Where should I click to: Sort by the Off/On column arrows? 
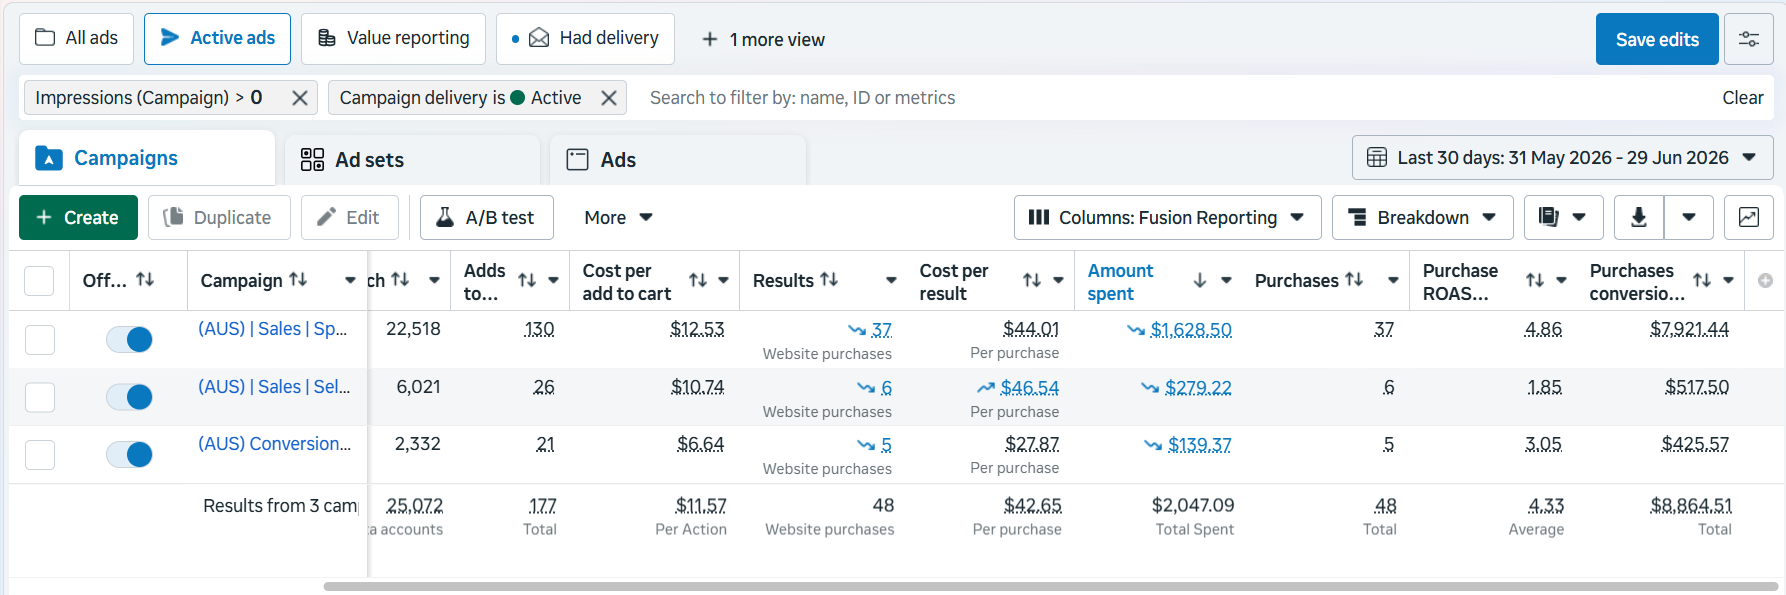tap(145, 280)
